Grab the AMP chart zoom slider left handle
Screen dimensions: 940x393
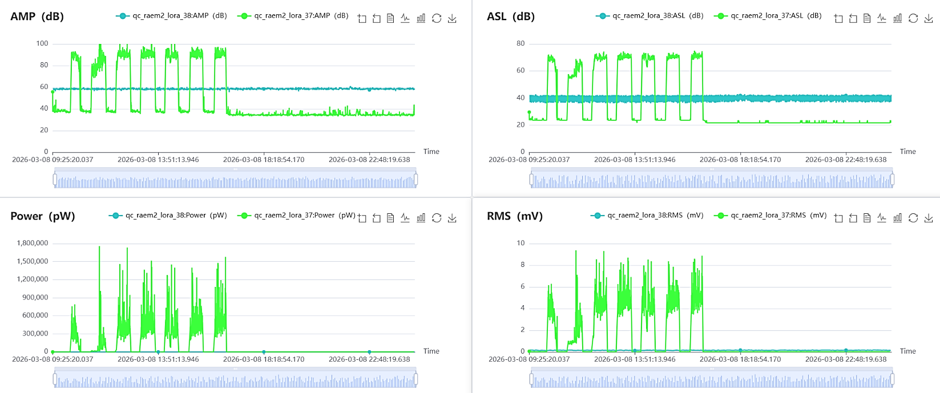pos(55,179)
